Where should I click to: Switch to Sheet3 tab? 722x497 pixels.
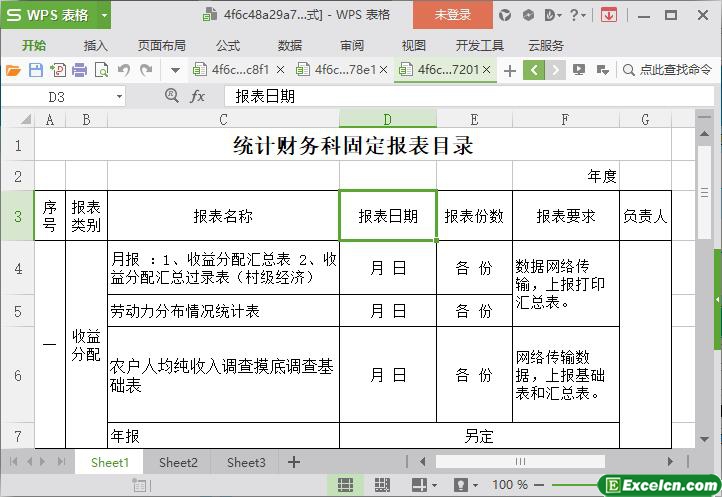click(x=246, y=462)
